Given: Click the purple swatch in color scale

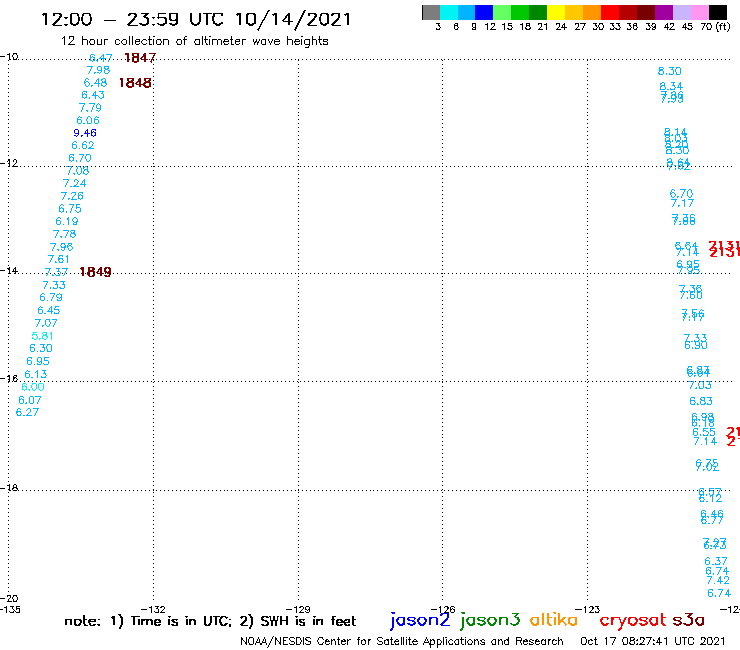Looking at the screenshot, I should 664,12.
